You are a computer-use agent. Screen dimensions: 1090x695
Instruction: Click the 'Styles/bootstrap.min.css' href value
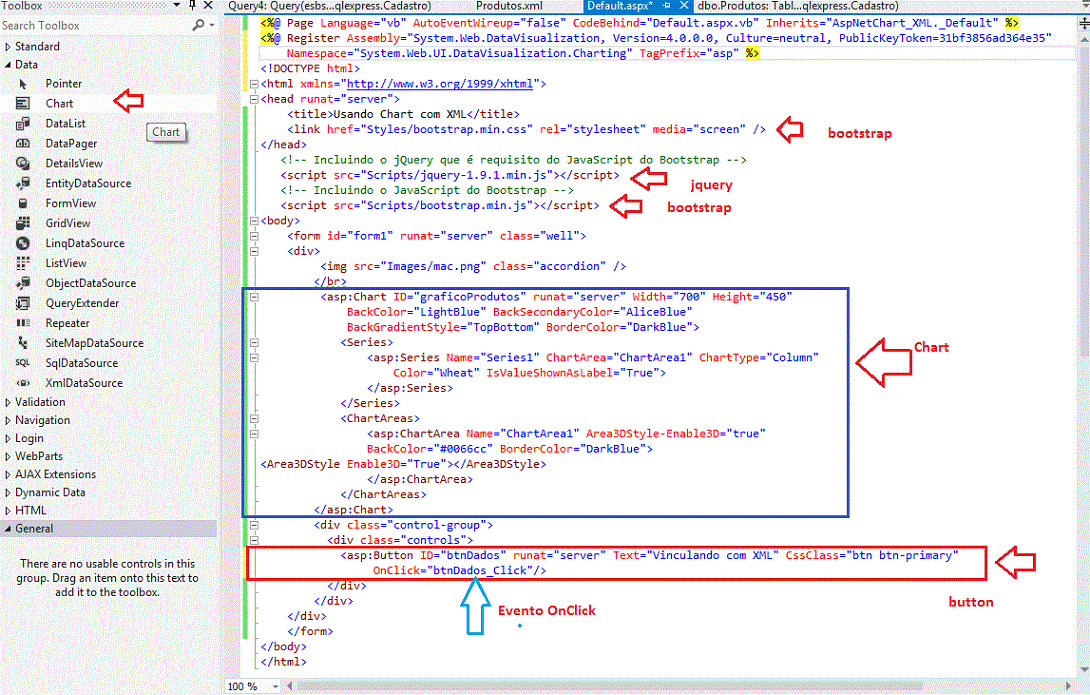point(446,129)
